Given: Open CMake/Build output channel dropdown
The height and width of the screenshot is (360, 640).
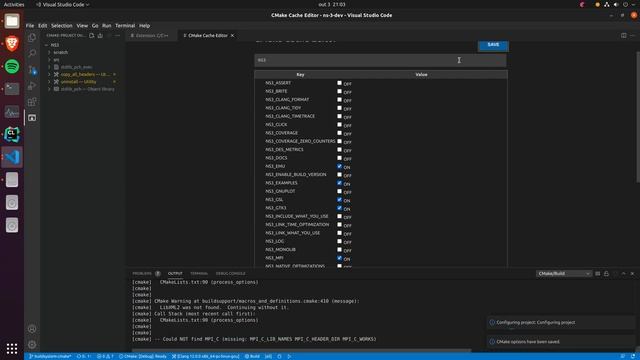Looking at the screenshot, I should (x=564, y=273).
